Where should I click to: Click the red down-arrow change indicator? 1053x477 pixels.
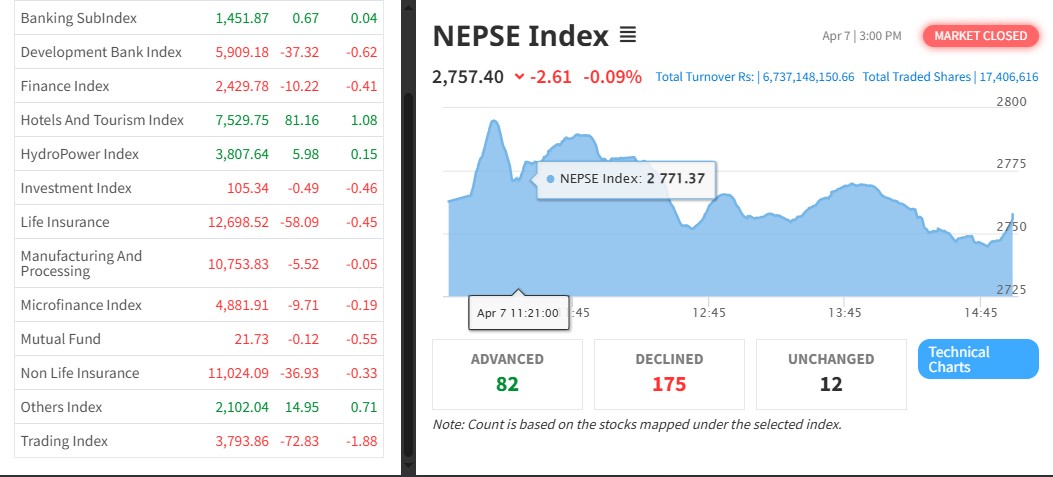(518, 77)
